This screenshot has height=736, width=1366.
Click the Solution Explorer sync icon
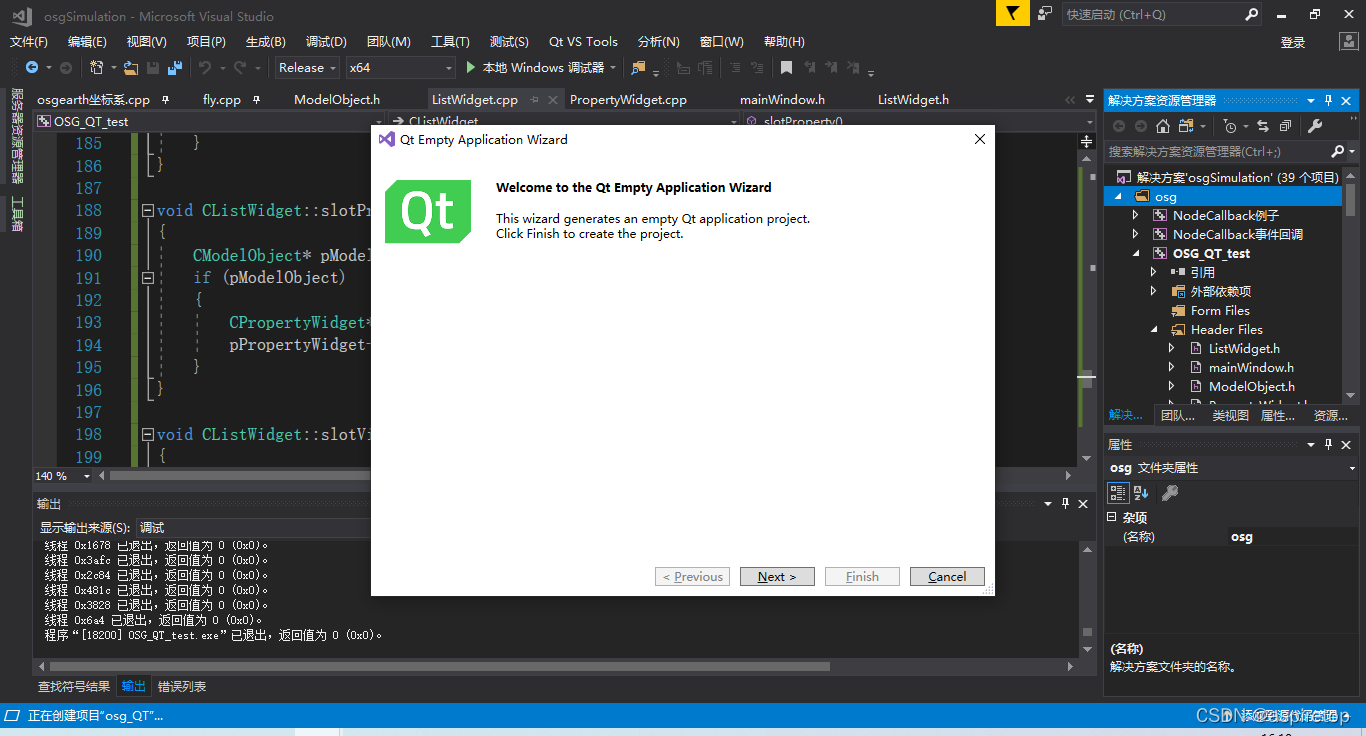(1263, 126)
